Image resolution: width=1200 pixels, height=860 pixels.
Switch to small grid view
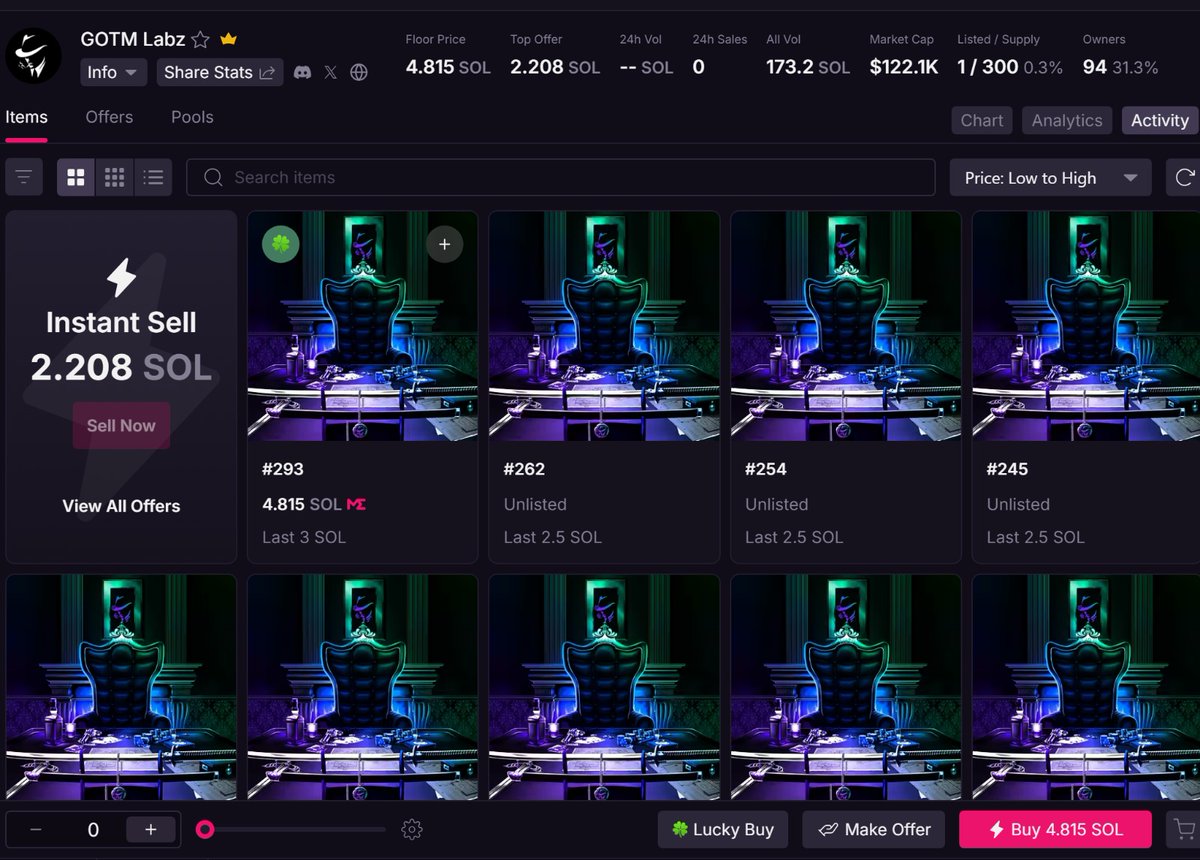tap(115, 177)
